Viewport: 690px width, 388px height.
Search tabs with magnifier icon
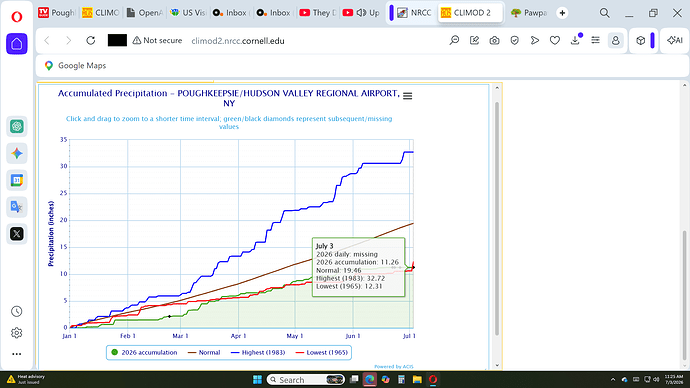click(605, 13)
